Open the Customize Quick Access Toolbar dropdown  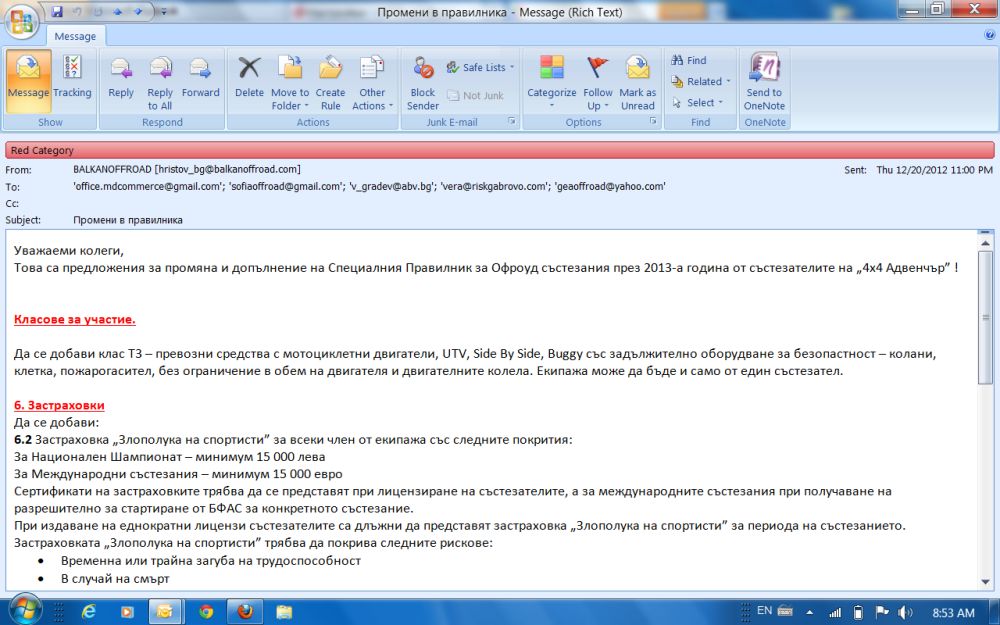click(164, 11)
